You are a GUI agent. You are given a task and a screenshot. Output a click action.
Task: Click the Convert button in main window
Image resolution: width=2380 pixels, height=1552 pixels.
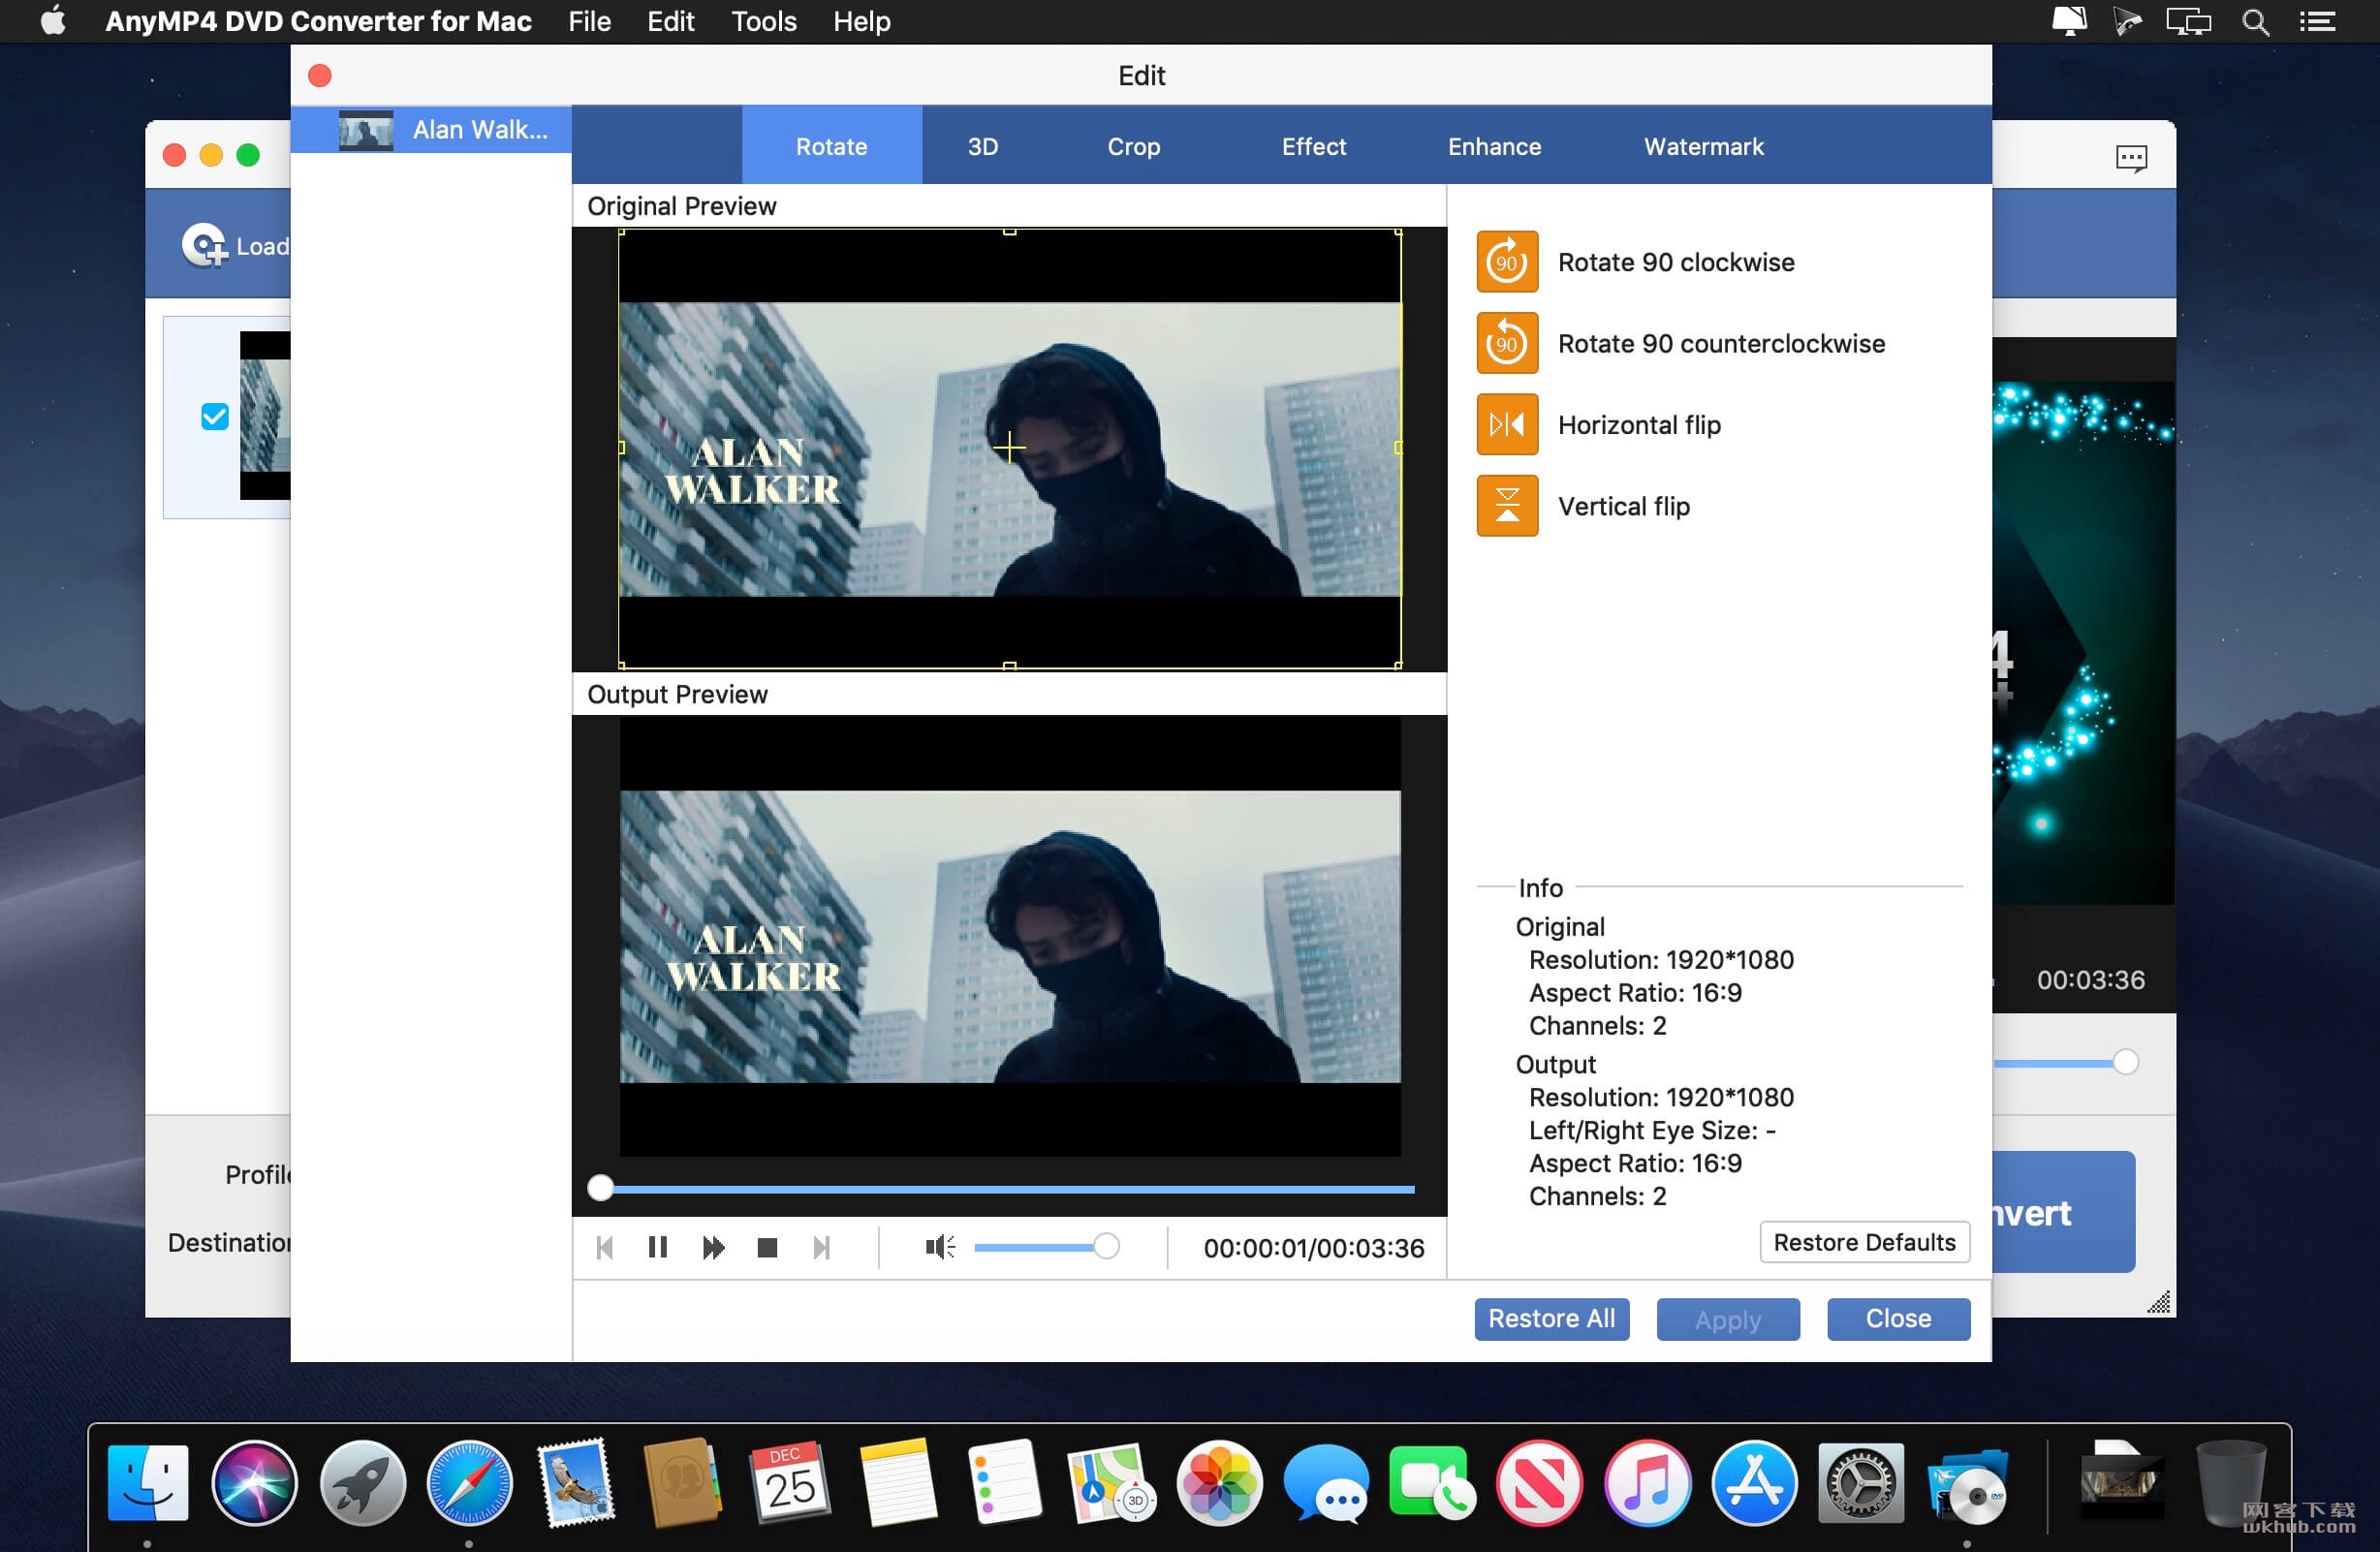click(x=2062, y=1212)
